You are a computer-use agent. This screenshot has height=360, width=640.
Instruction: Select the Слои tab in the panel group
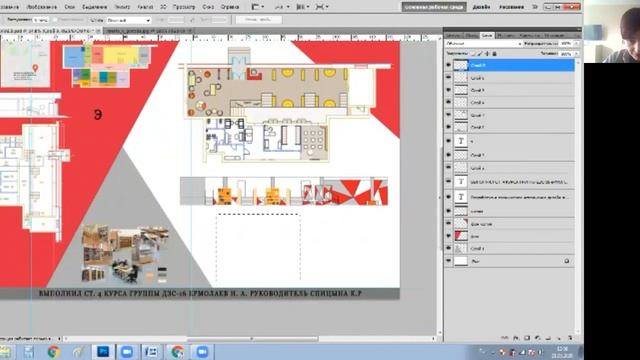click(487, 36)
